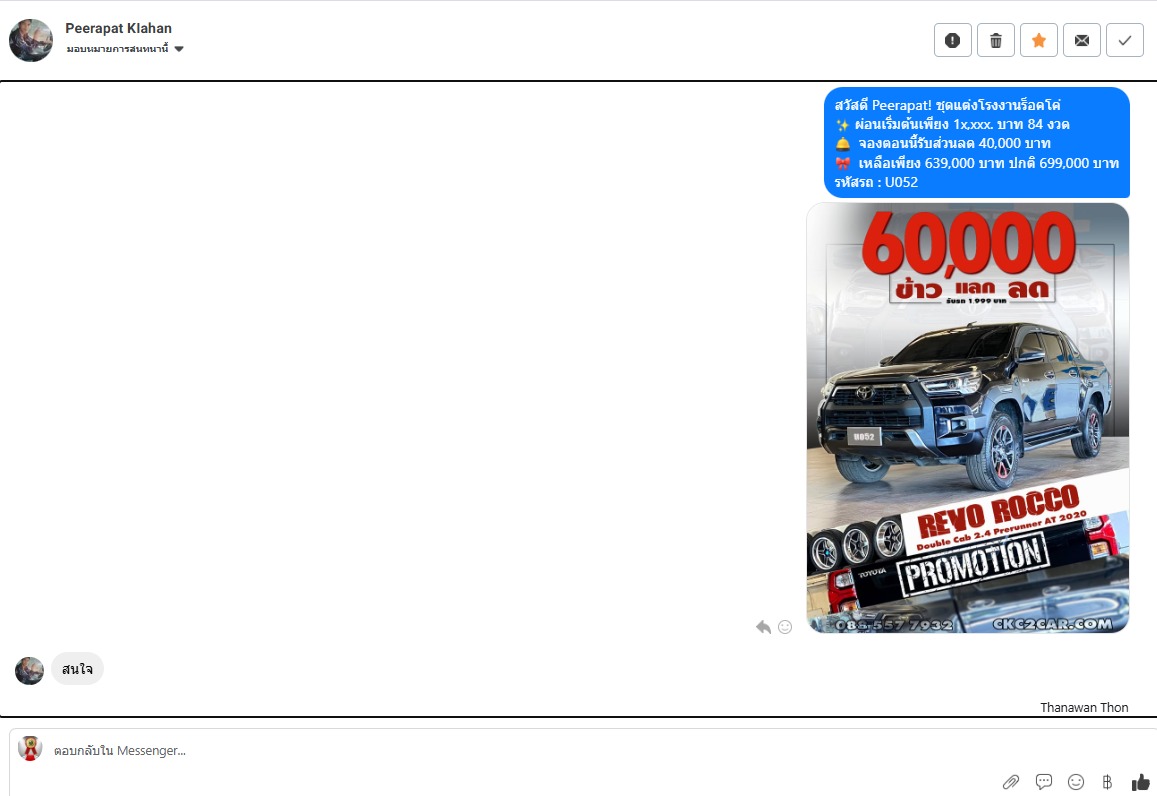Reply to the image message with arrow icon
The height and width of the screenshot is (796, 1157).
(x=763, y=626)
